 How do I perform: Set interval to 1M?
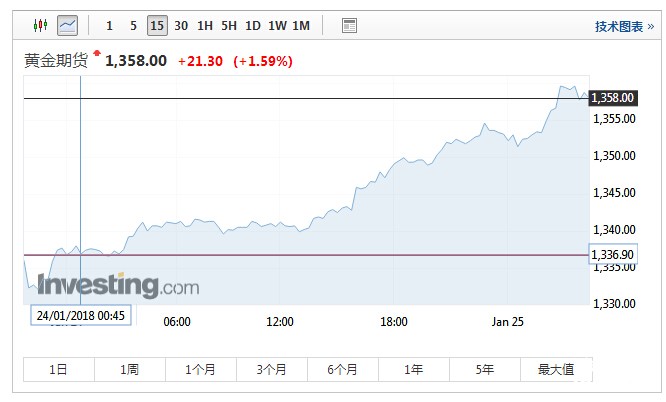(301, 25)
